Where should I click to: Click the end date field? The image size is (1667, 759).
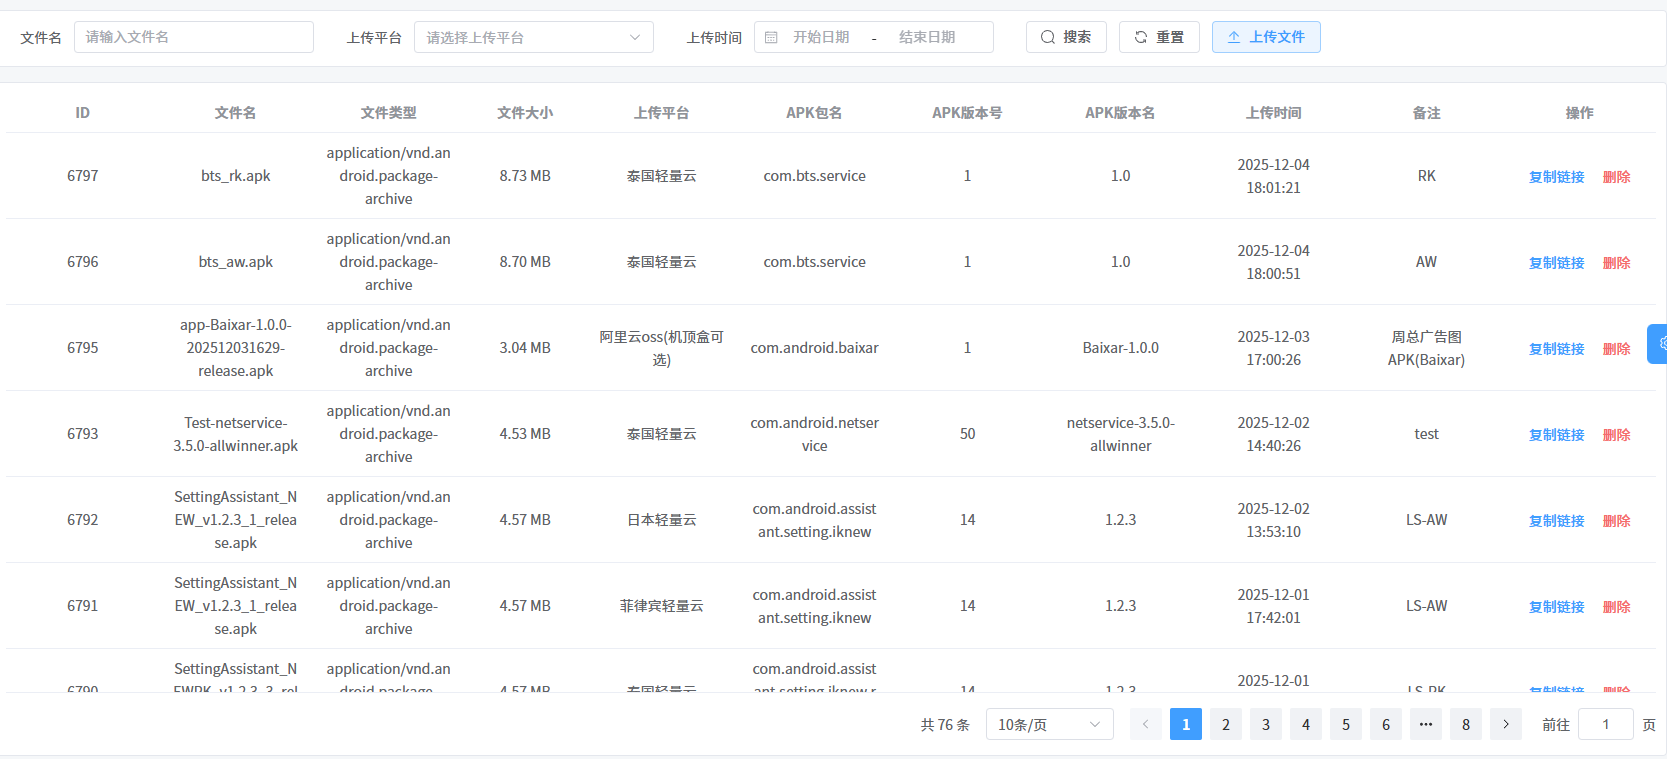click(927, 37)
